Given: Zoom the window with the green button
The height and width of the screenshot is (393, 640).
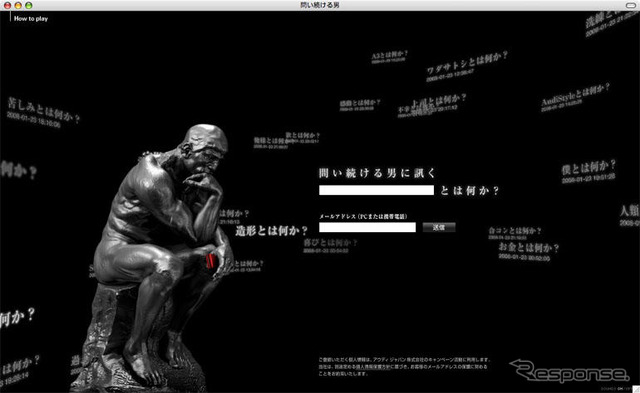Looking at the screenshot, I should [x=29, y=5].
